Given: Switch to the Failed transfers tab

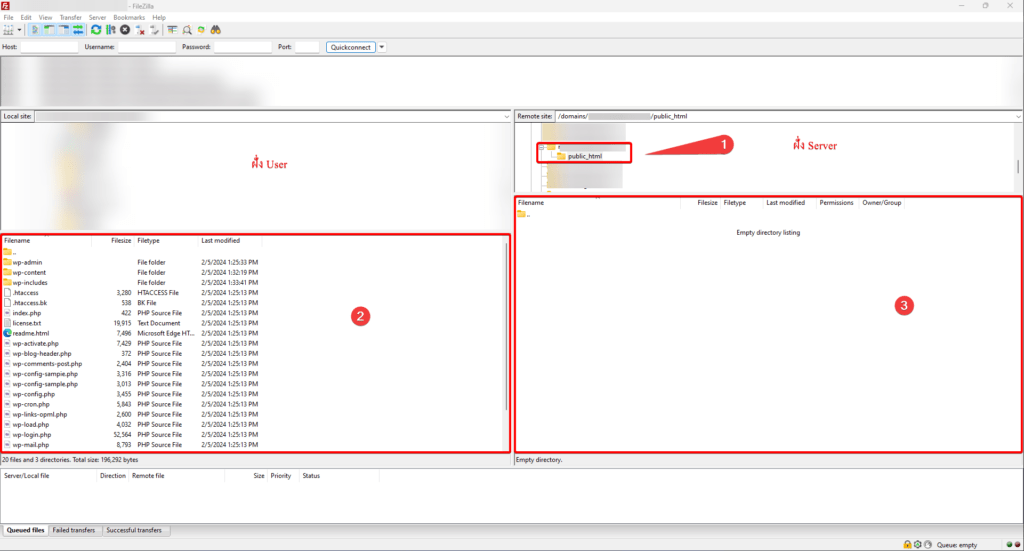Looking at the screenshot, I should click(x=75, y=530).
